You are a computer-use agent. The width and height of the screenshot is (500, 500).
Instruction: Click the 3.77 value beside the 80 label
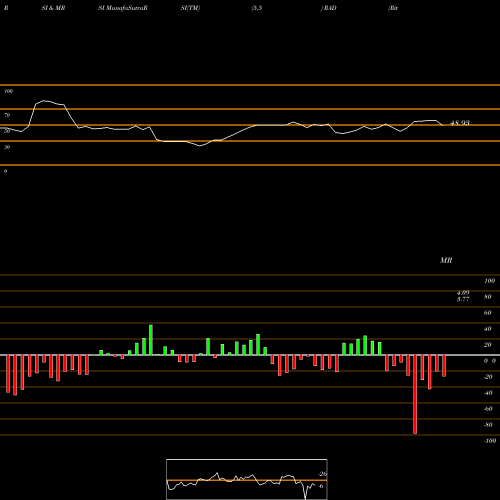(463, 299)
